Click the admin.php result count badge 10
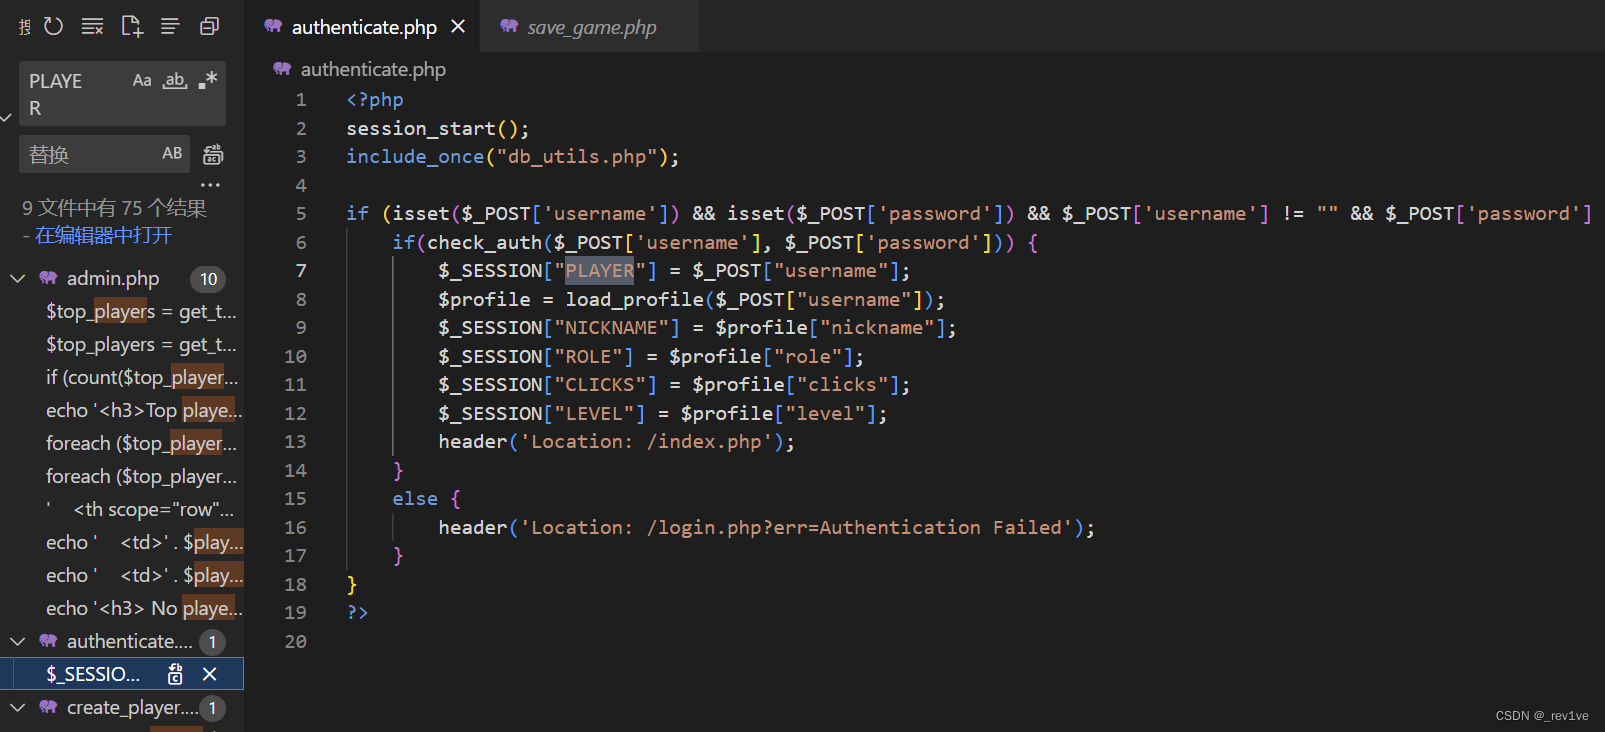The height and width of the screenshot is (732, 1605). tap(208, 279)
